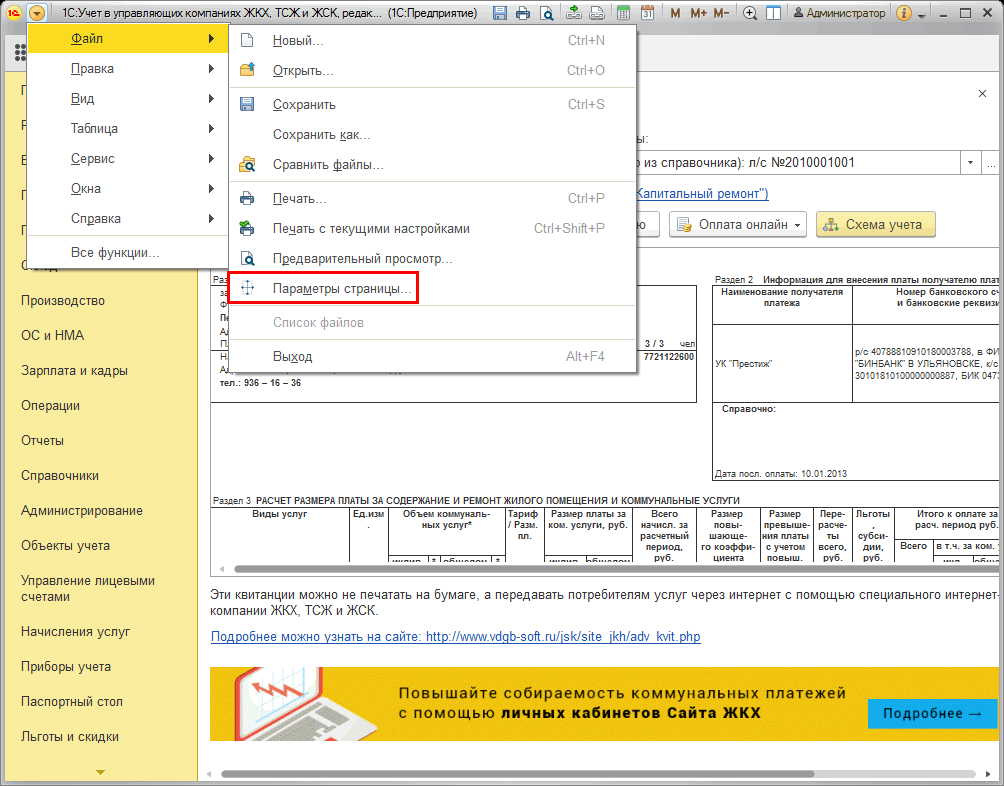Viewport: 1004px width, 786px height.
Task: Click the printer icon in title bar
Action: [522, 13]
